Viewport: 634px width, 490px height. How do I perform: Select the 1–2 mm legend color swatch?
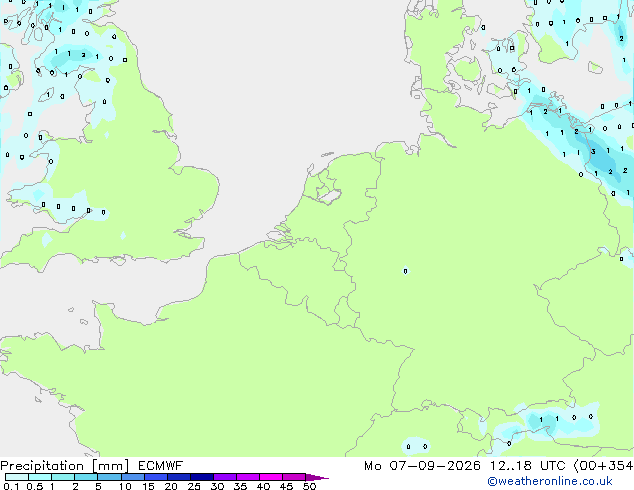63,477
